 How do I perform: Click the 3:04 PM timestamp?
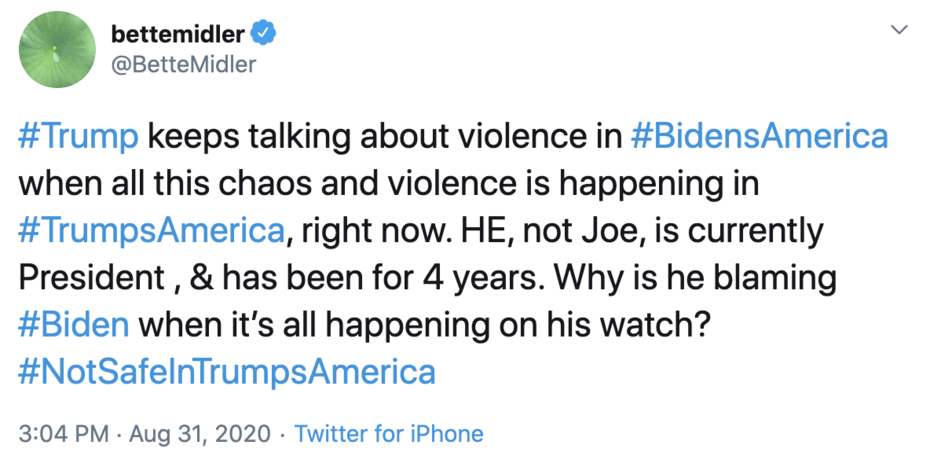[x=65, y=434]
